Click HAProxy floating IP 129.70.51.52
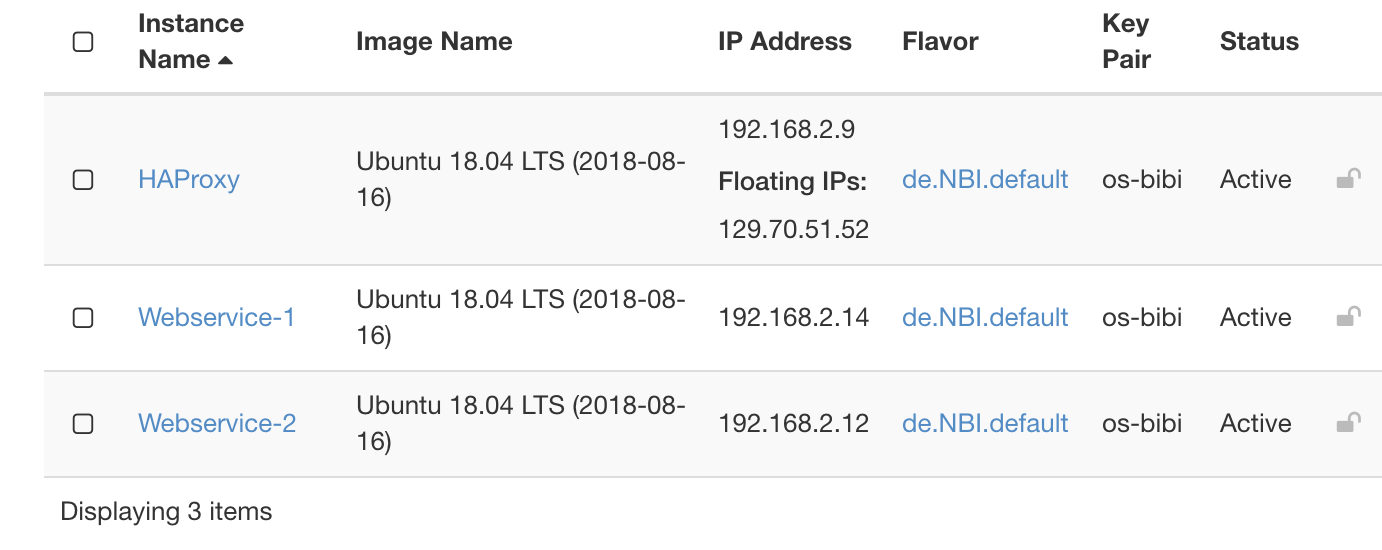Viewport: 1382px width, 550px height. click(794, 230)
